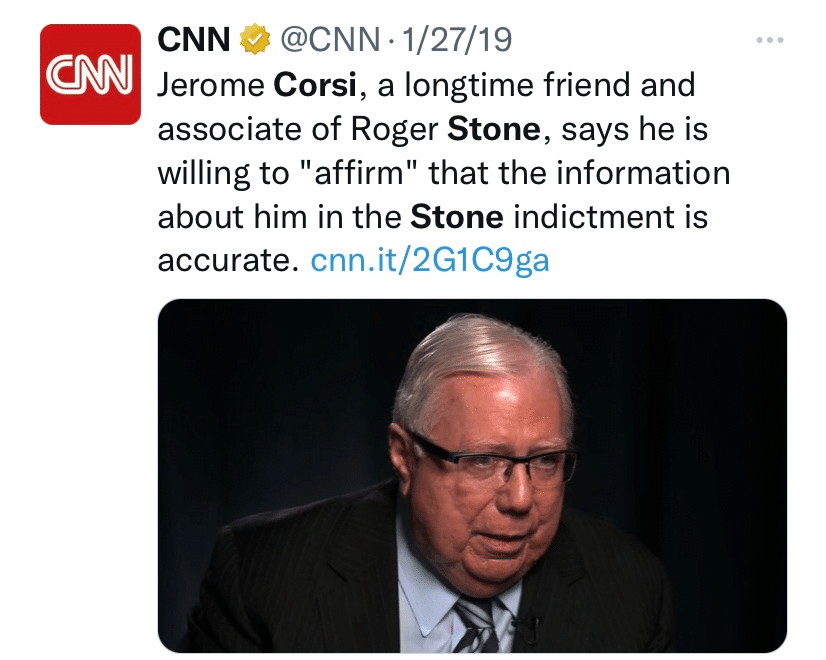Click the @CNN handle

click(x=334, y=36)
